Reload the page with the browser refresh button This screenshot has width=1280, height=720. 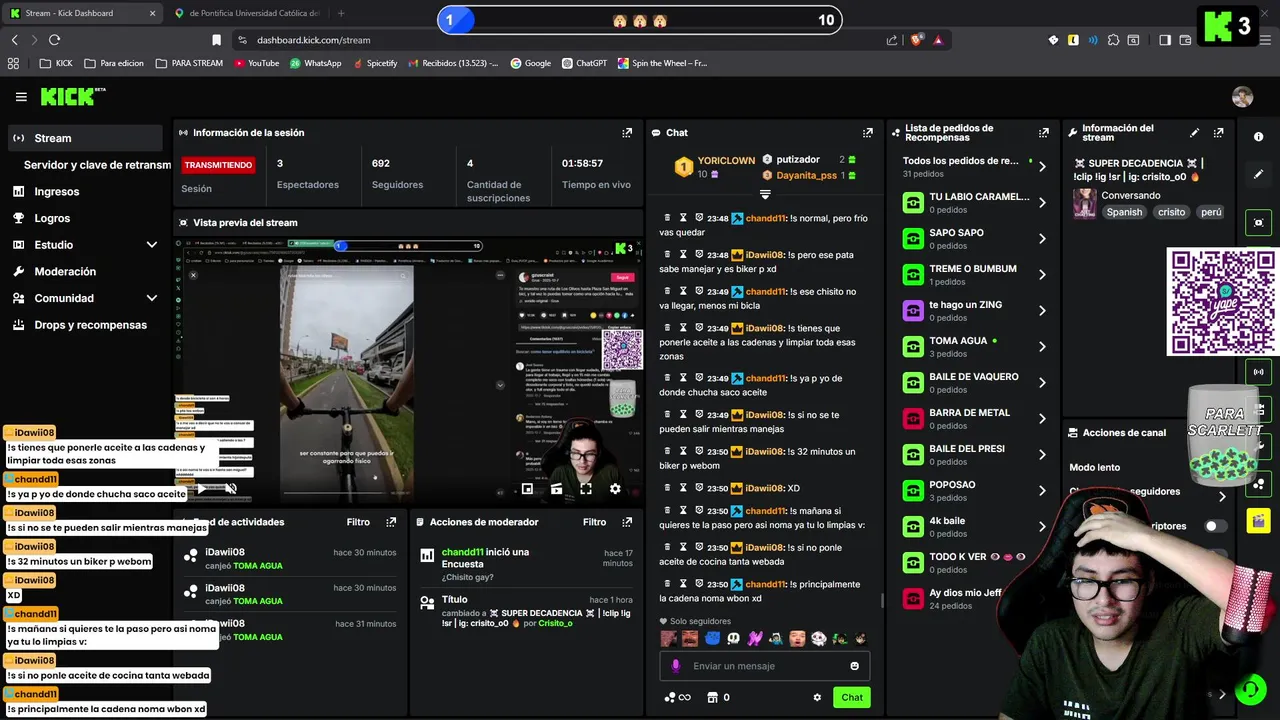pyautogui.click(x=54, y=40)
